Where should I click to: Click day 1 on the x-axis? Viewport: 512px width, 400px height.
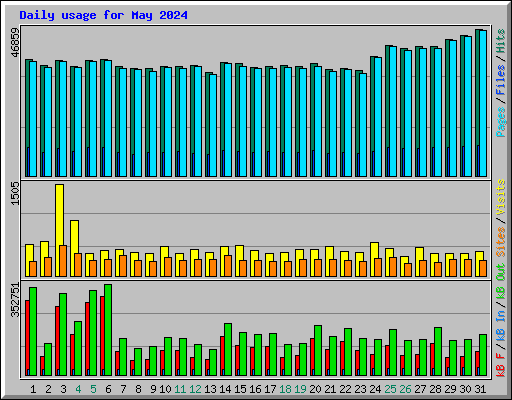33,389
